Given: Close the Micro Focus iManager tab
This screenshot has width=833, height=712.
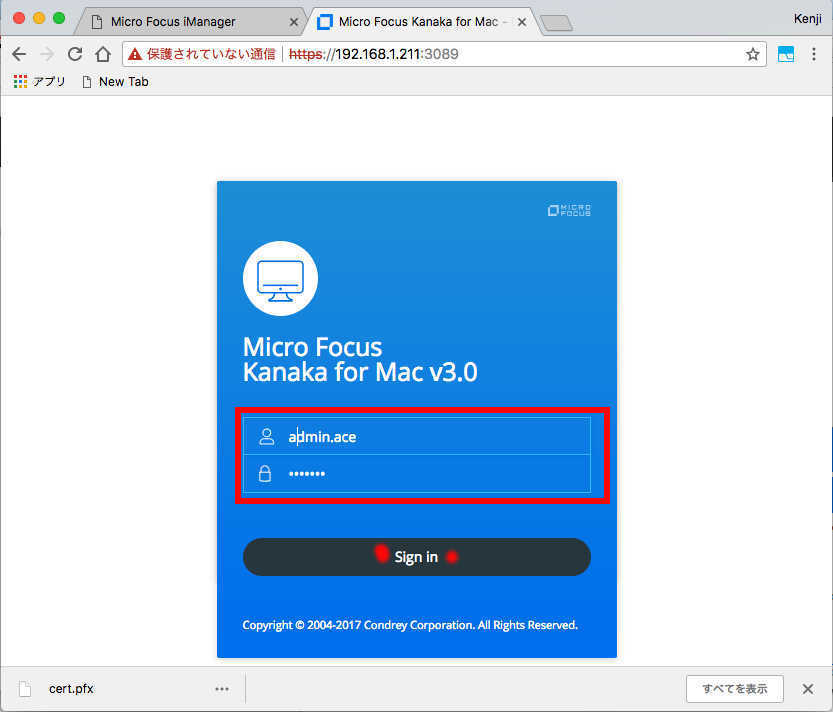Looking at the screenshot, I should pos(294,22).
